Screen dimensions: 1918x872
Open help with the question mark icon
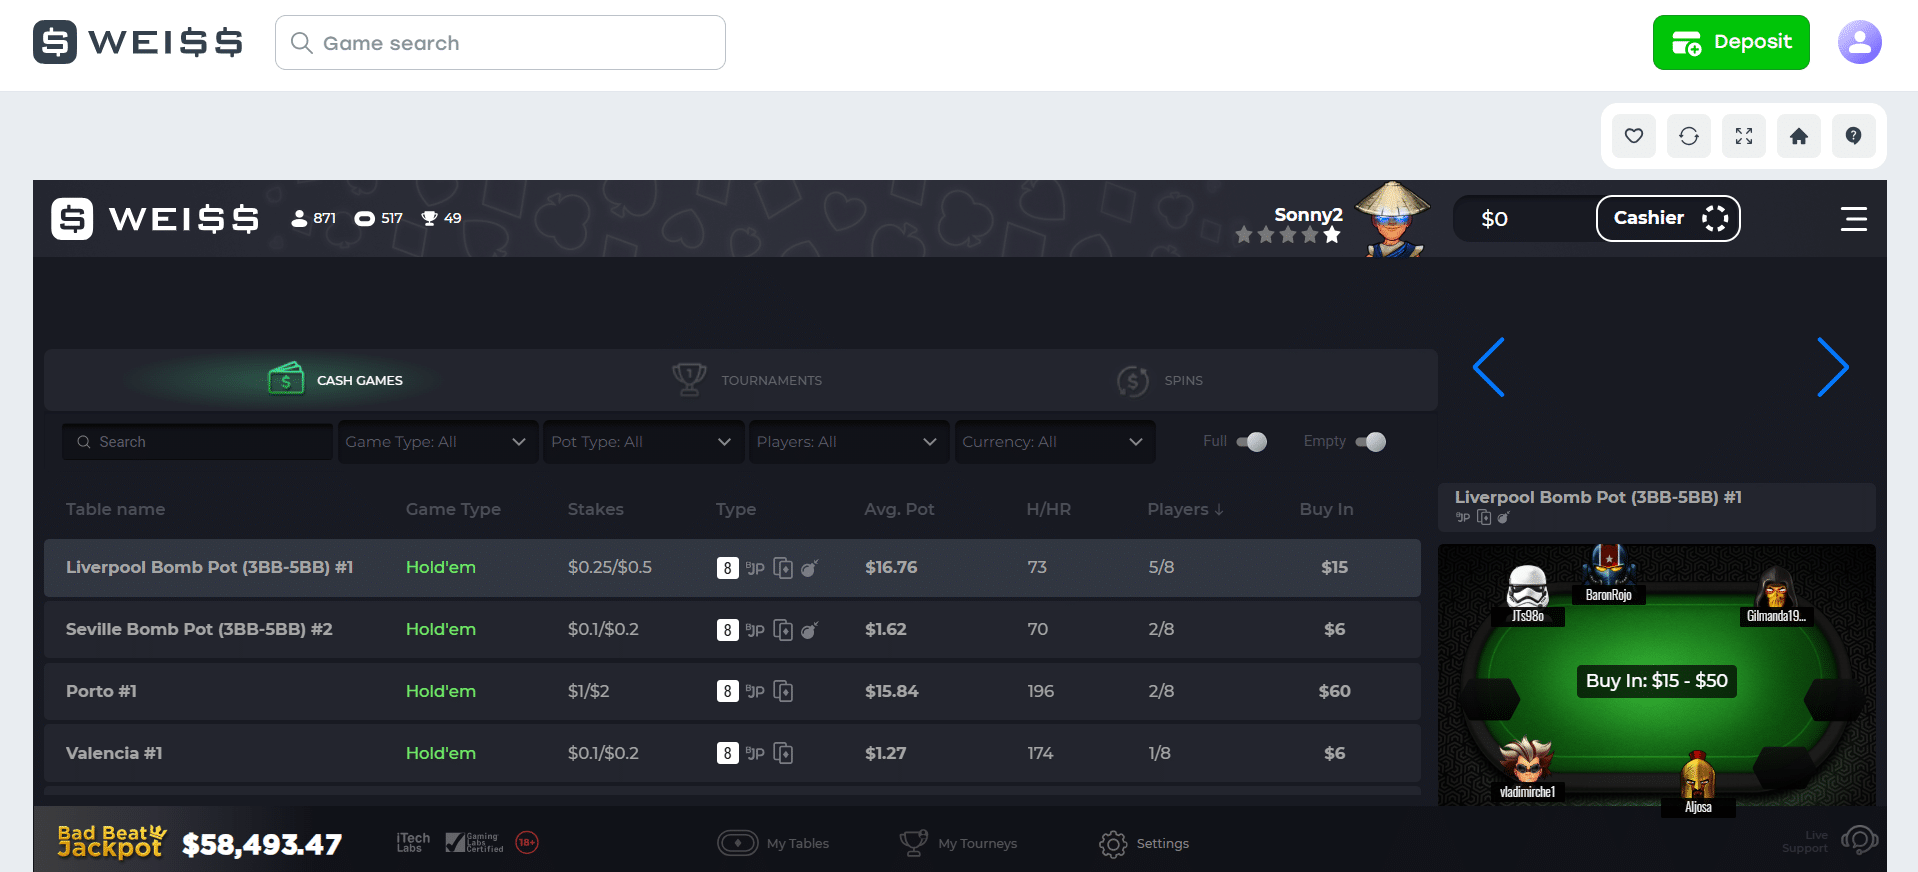1853,136
